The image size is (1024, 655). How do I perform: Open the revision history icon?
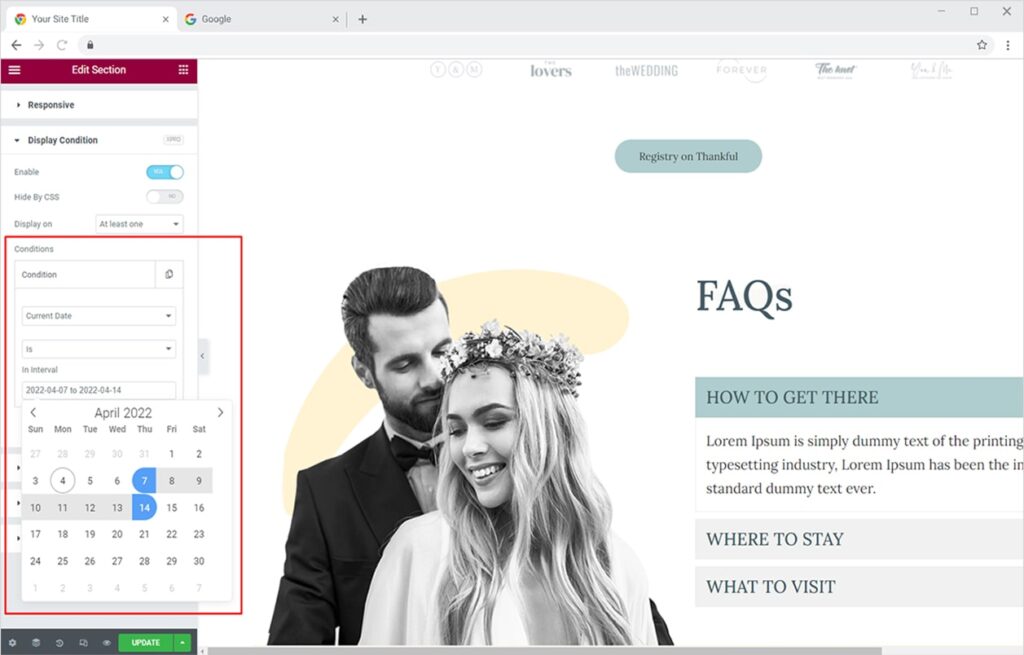click(60, 643)
